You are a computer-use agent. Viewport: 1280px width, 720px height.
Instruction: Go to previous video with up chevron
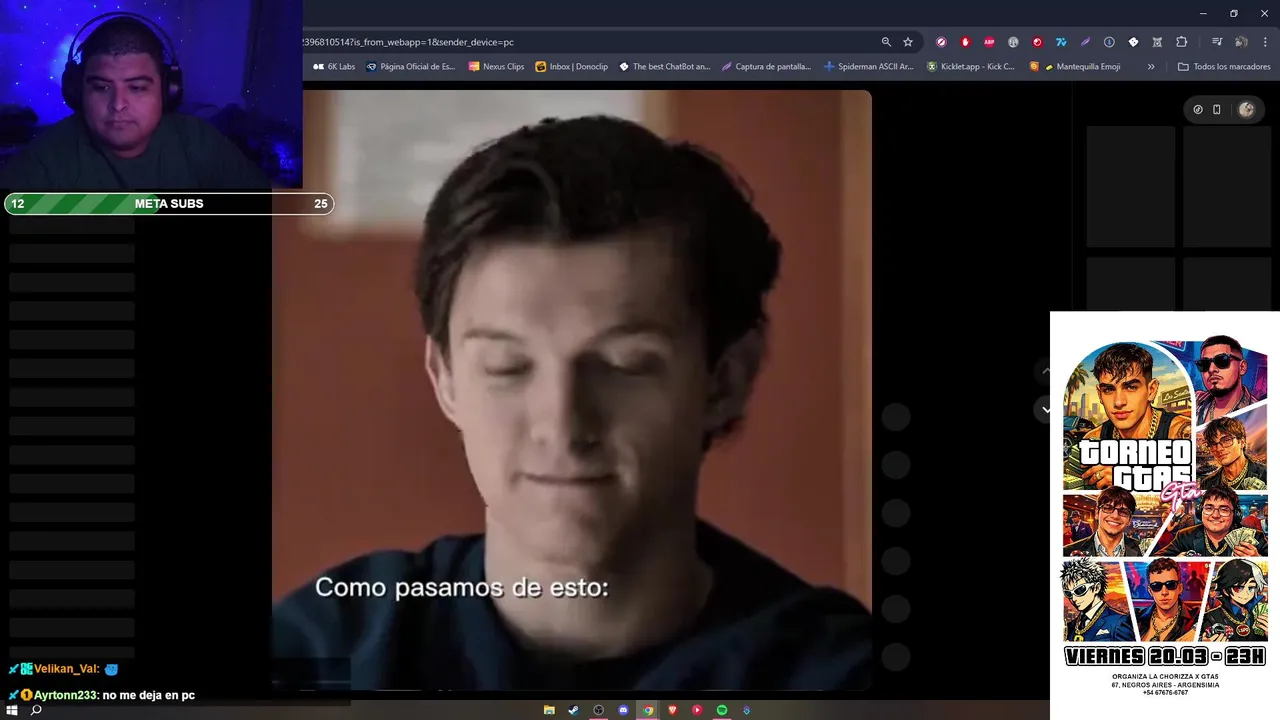tap(1046, 371)
